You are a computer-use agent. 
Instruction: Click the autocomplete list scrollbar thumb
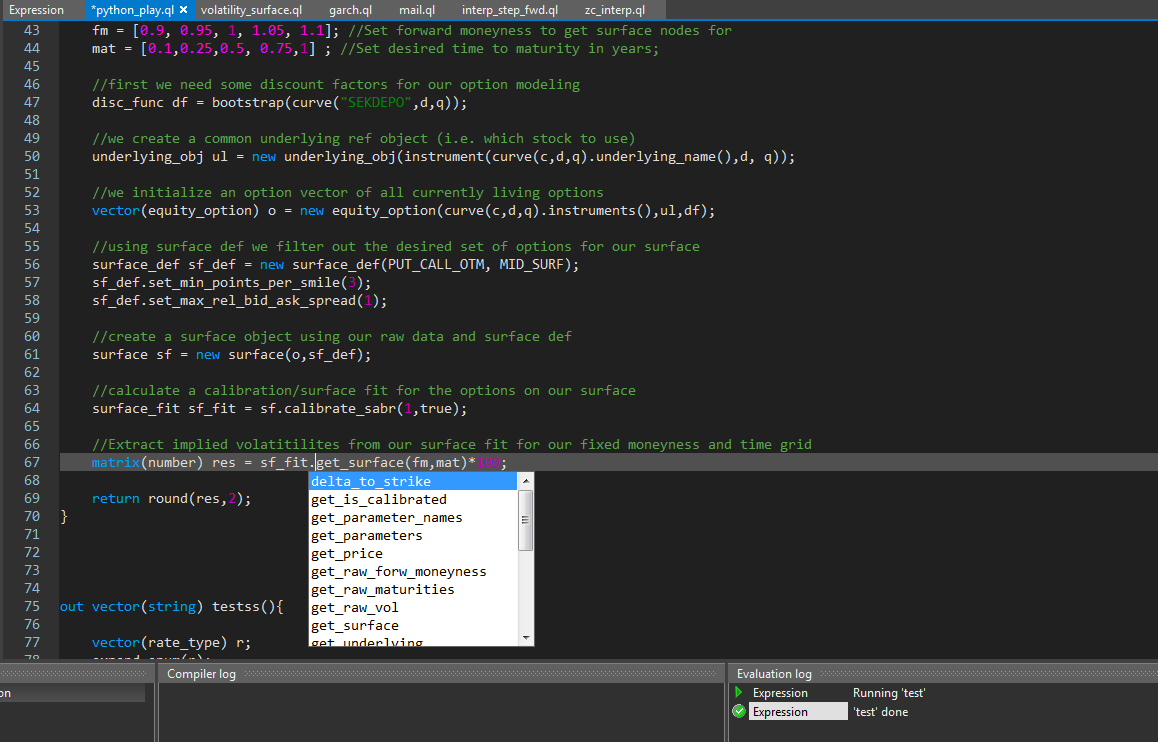pos(526,520)
